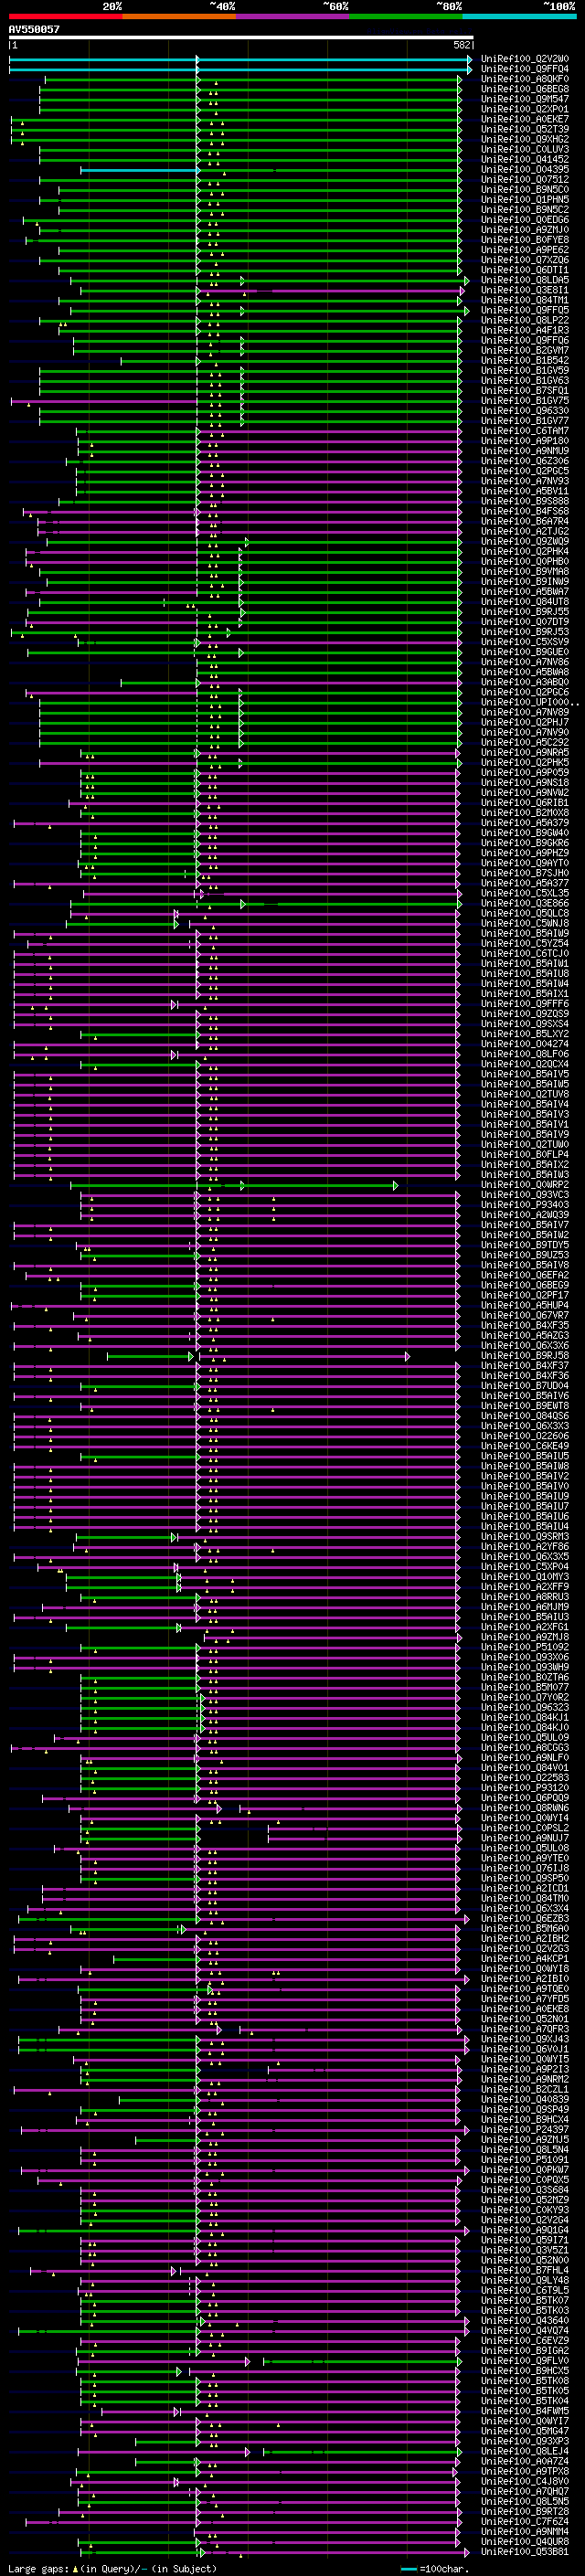
Task: Click the UniRef100_Q9ZWQ9 label
Action: pyautogui.click(x=525, y=541)
